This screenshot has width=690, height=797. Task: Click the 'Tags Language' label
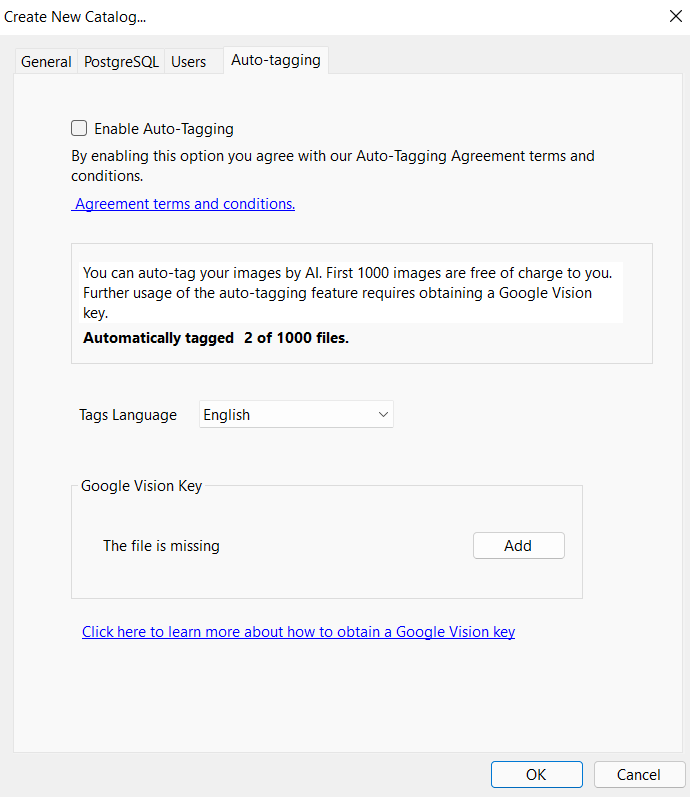pyautogui.click(x=128, y=415)
